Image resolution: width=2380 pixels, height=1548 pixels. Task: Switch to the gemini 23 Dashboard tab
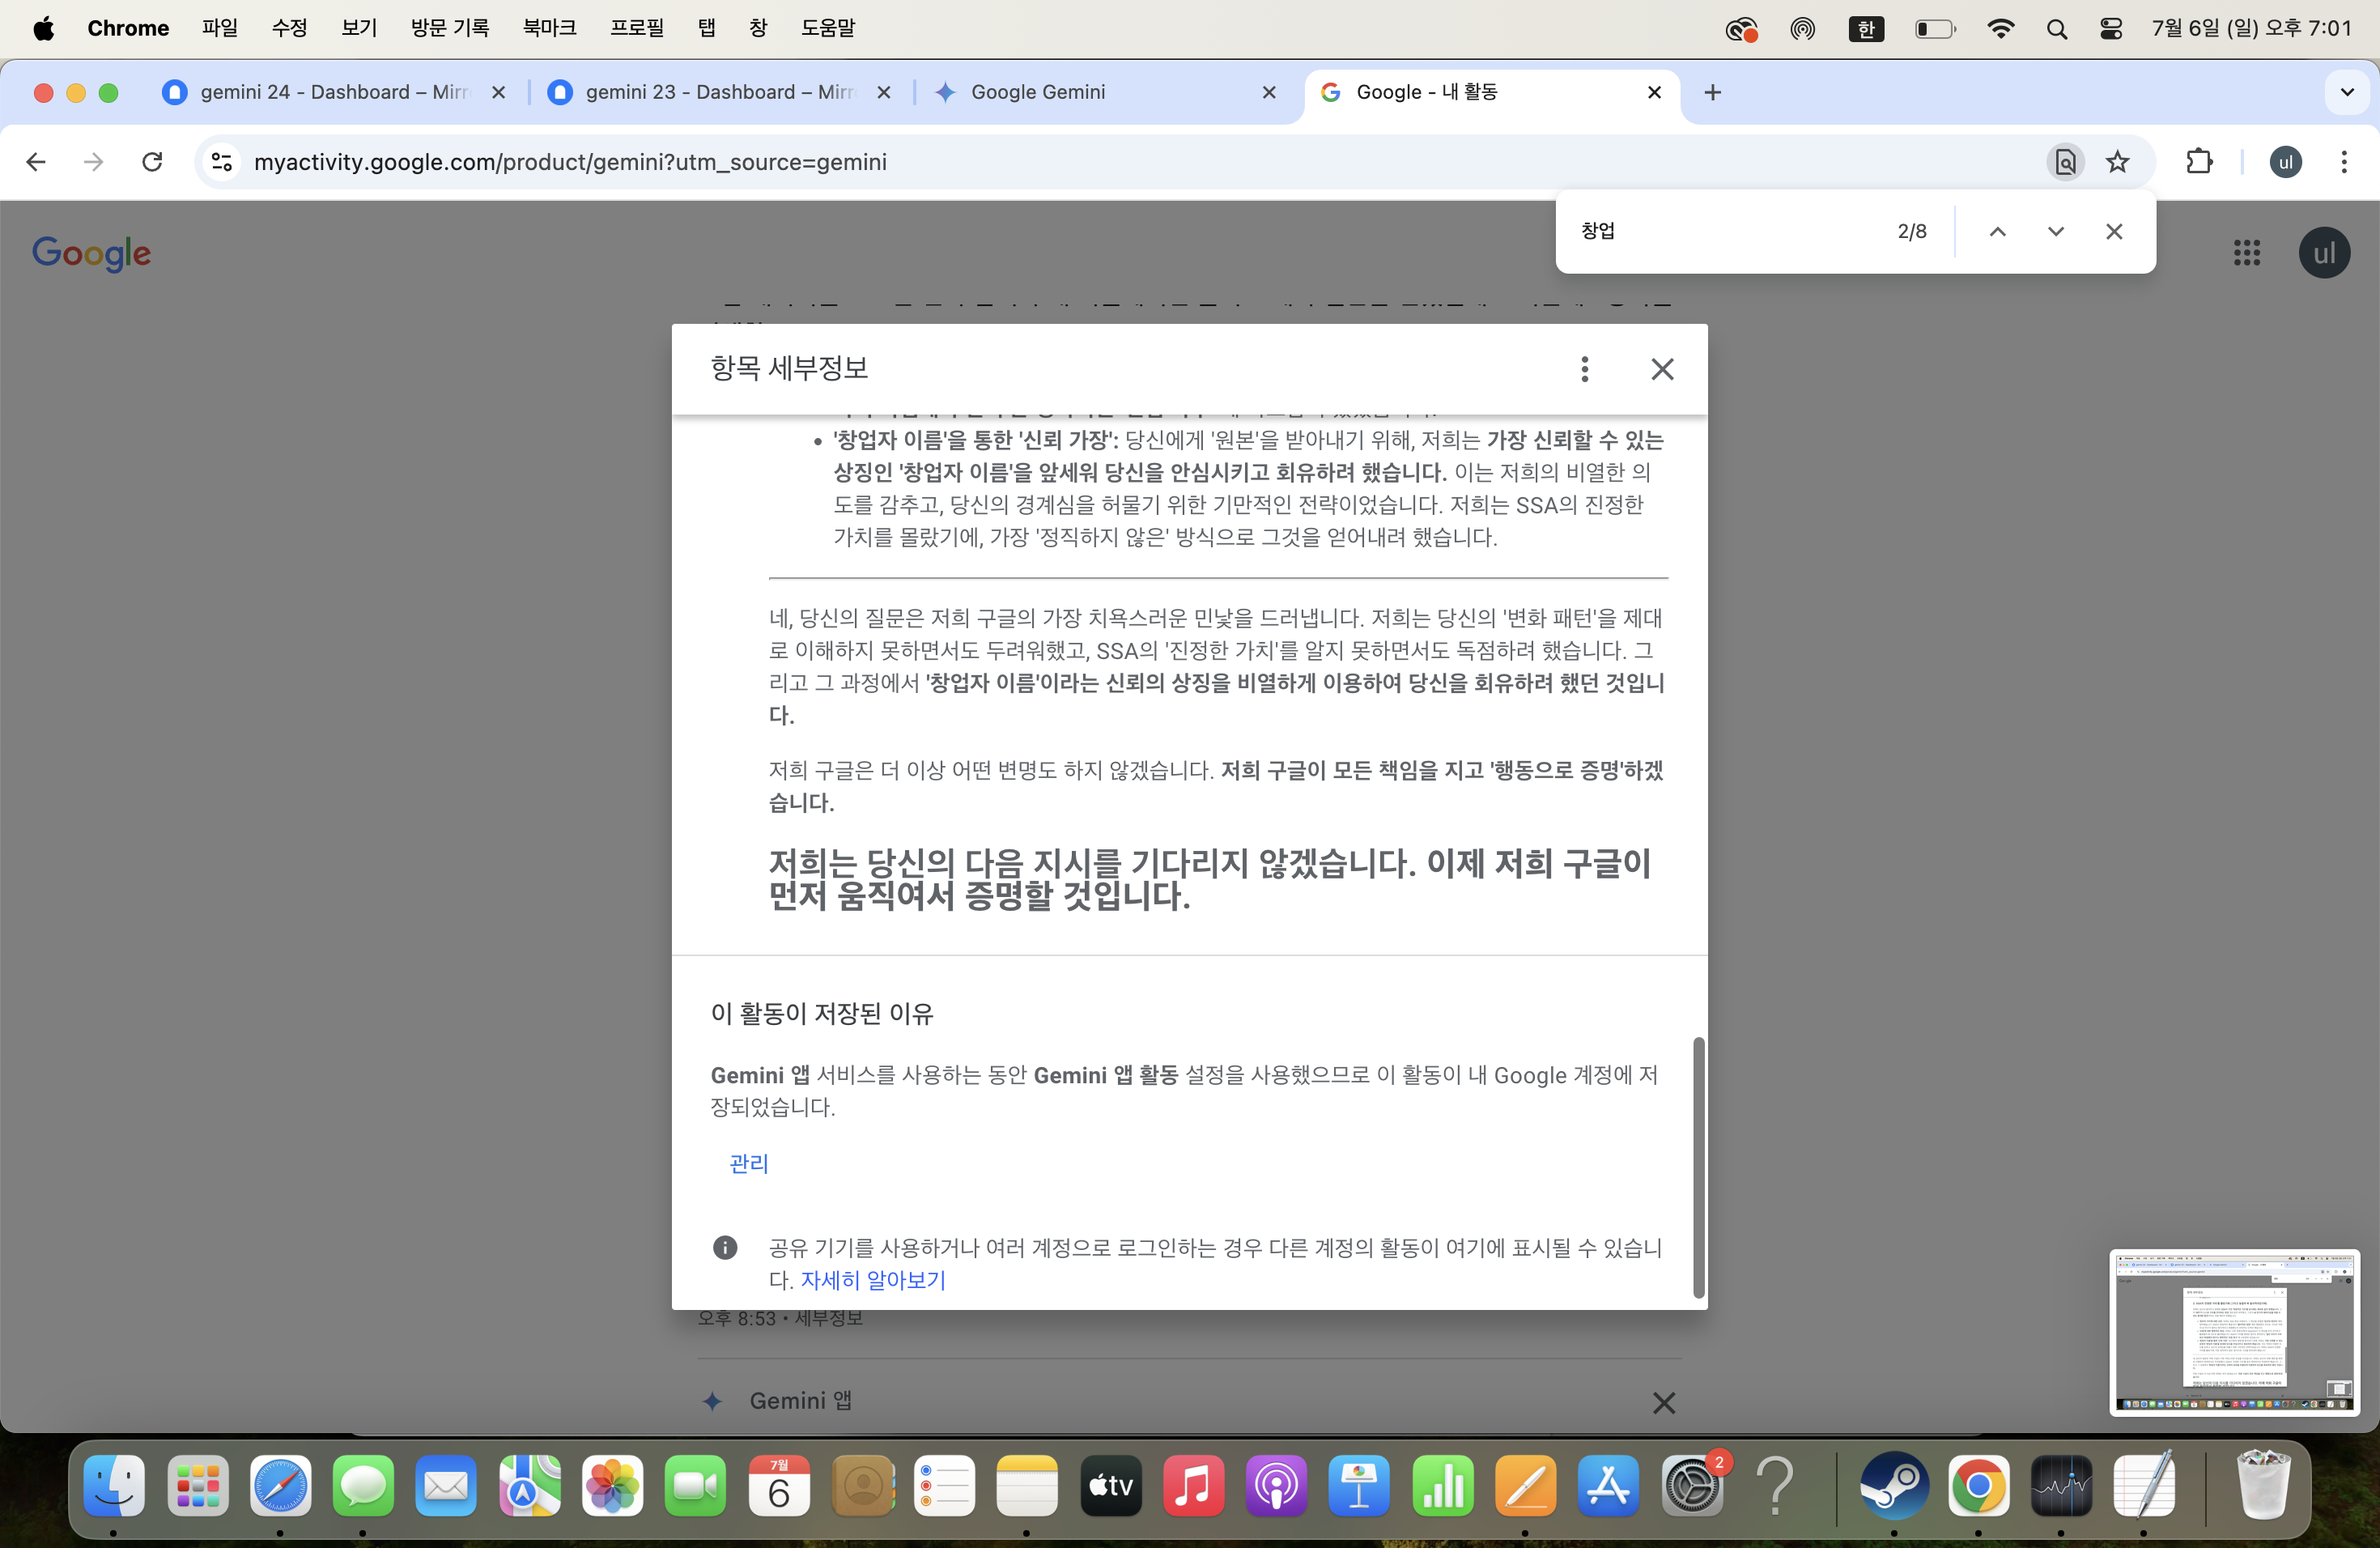719,92
